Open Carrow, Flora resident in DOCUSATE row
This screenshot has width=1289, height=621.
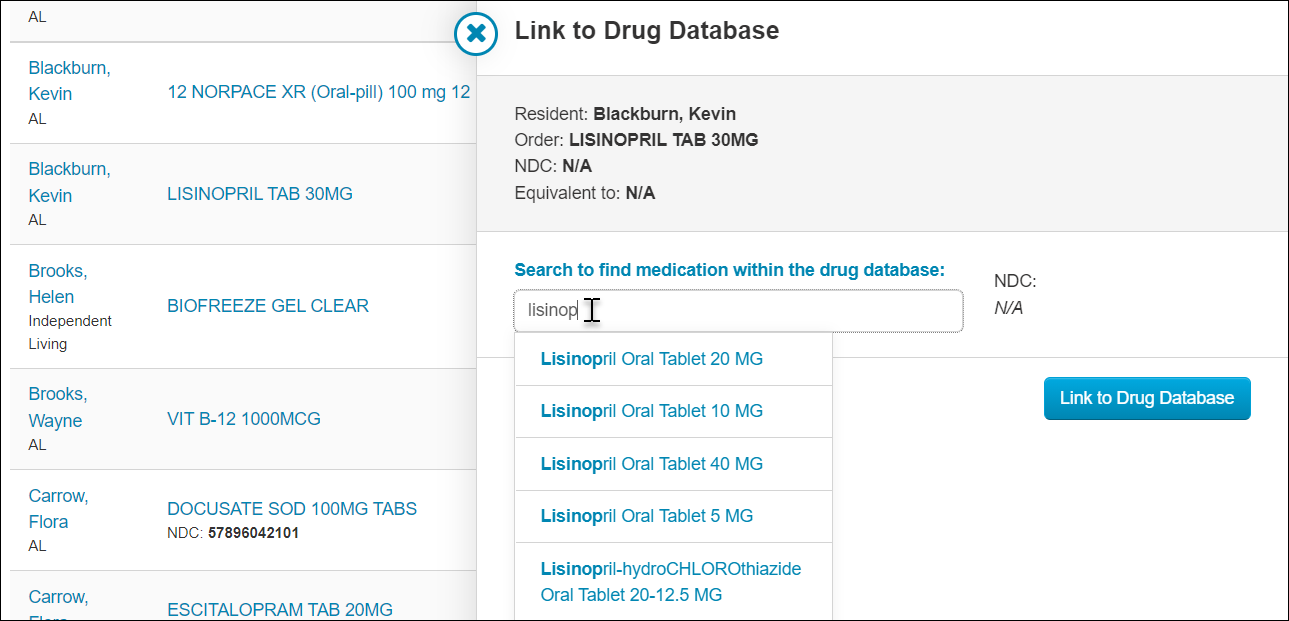pyautogui.click(x=58, y=509)
